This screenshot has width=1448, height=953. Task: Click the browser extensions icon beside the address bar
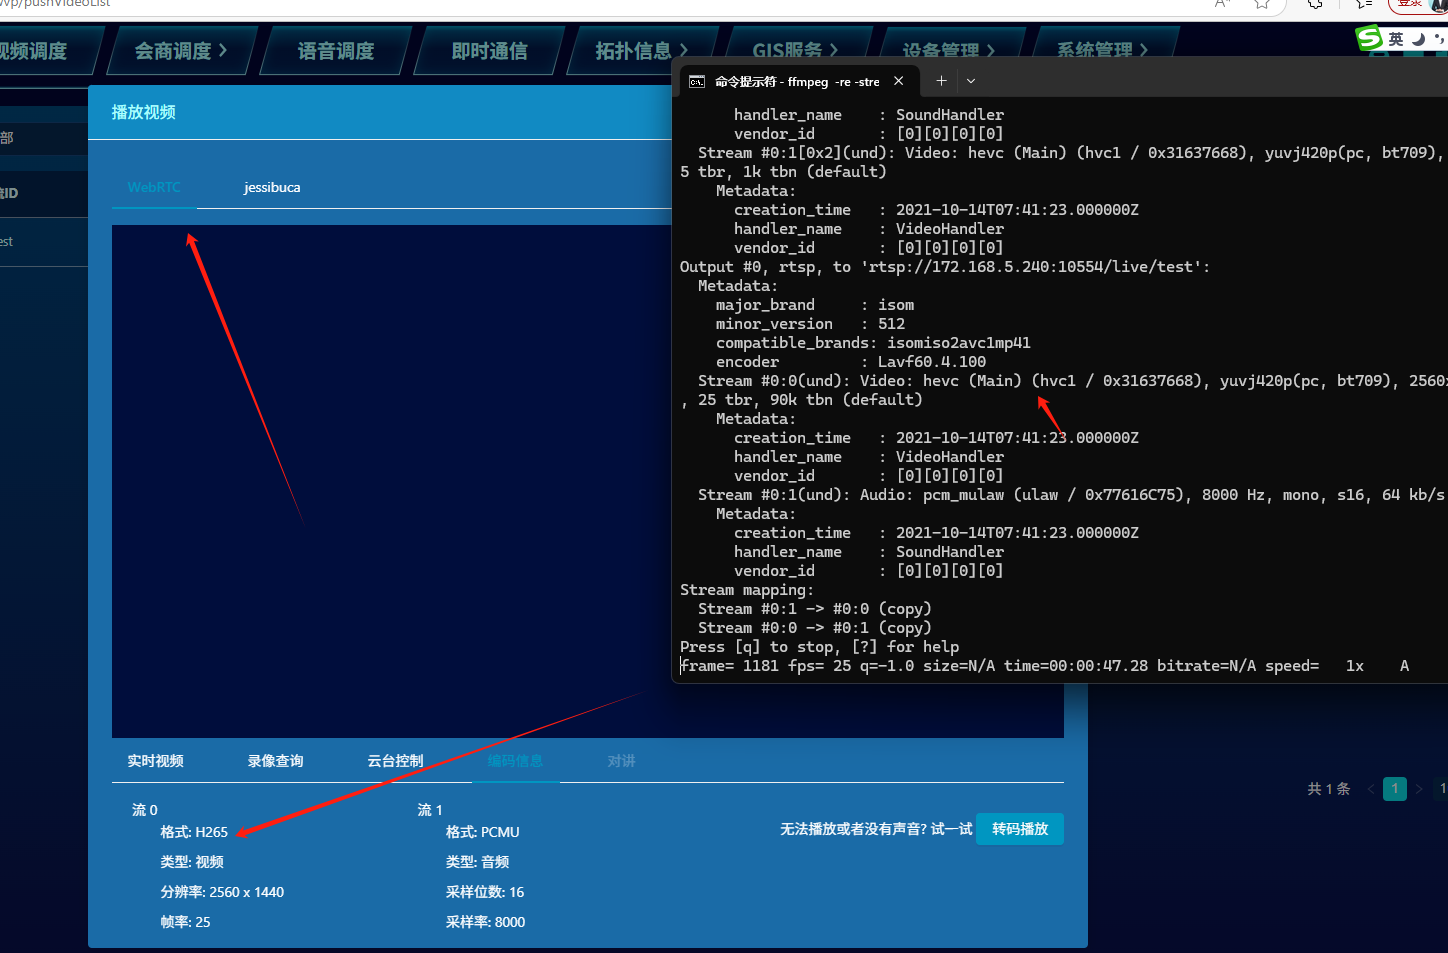(x=1314, y=5)
